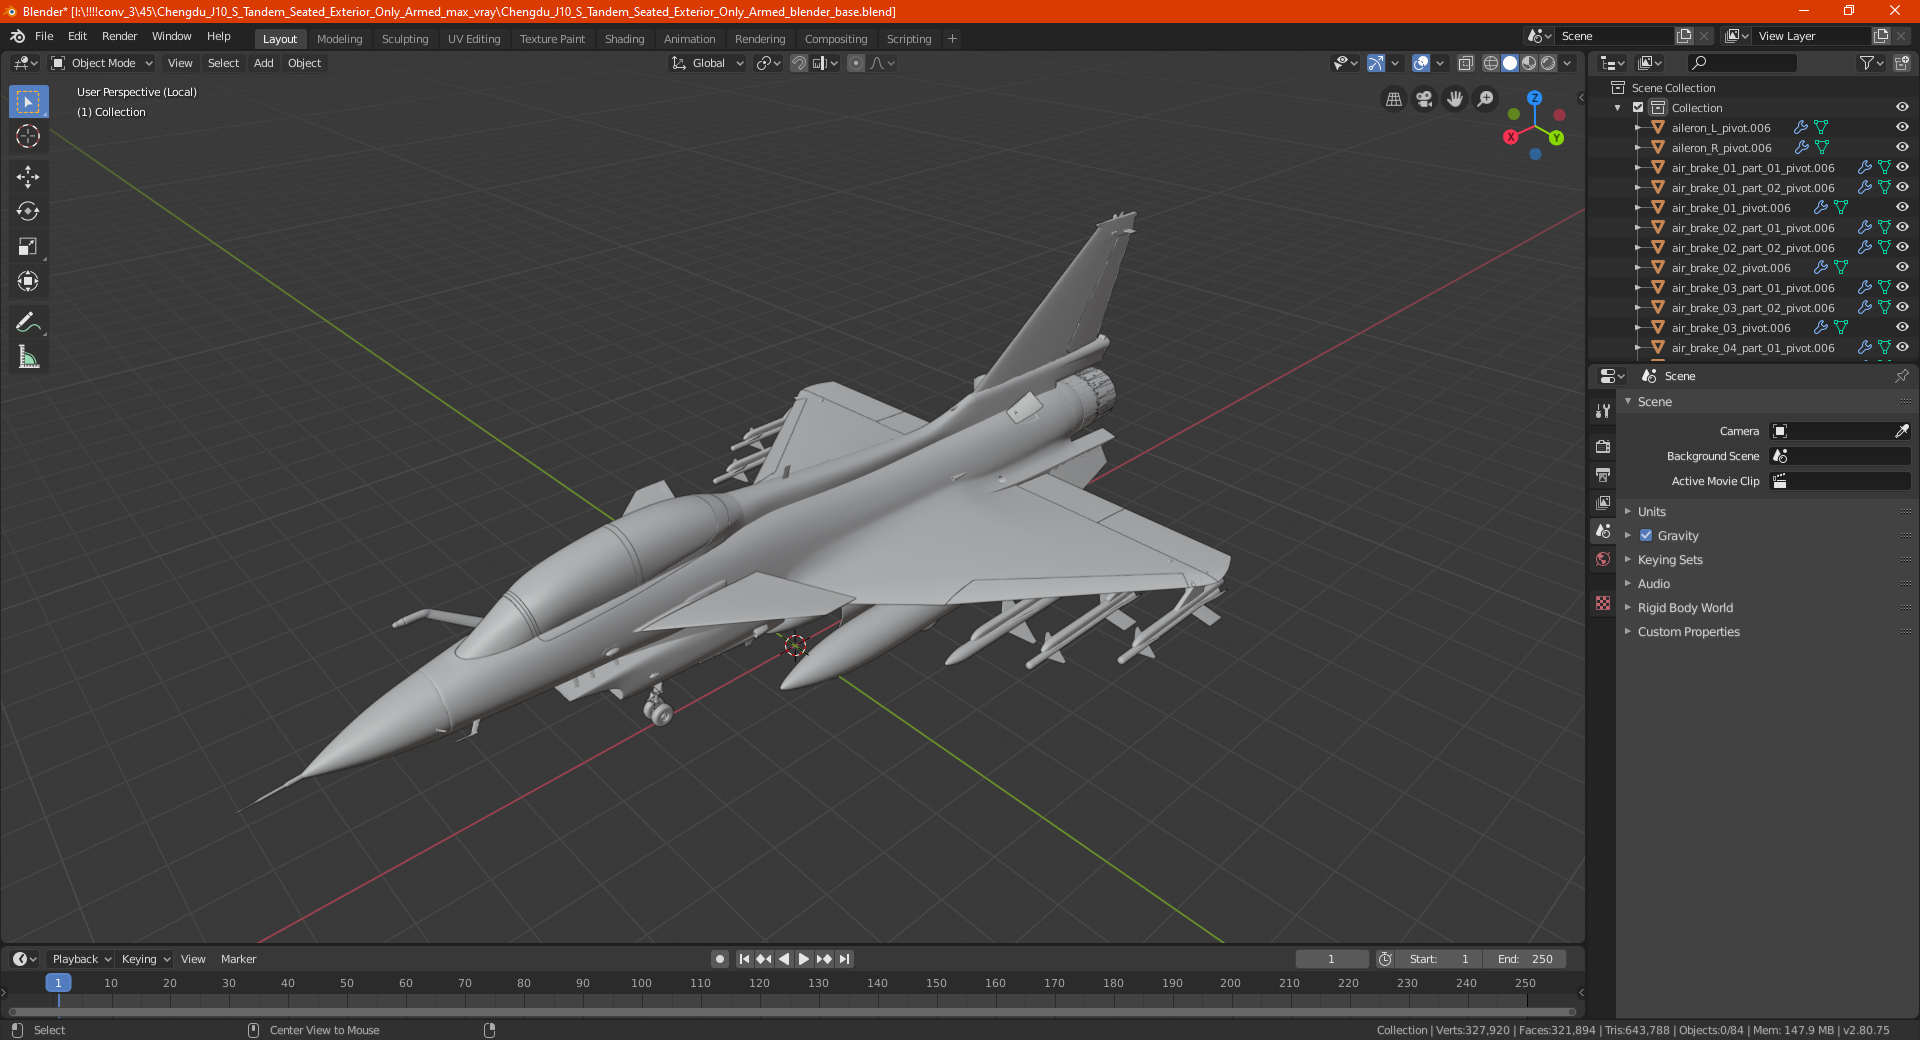Click End frame field showing 250

click(x=1525, y=959)
